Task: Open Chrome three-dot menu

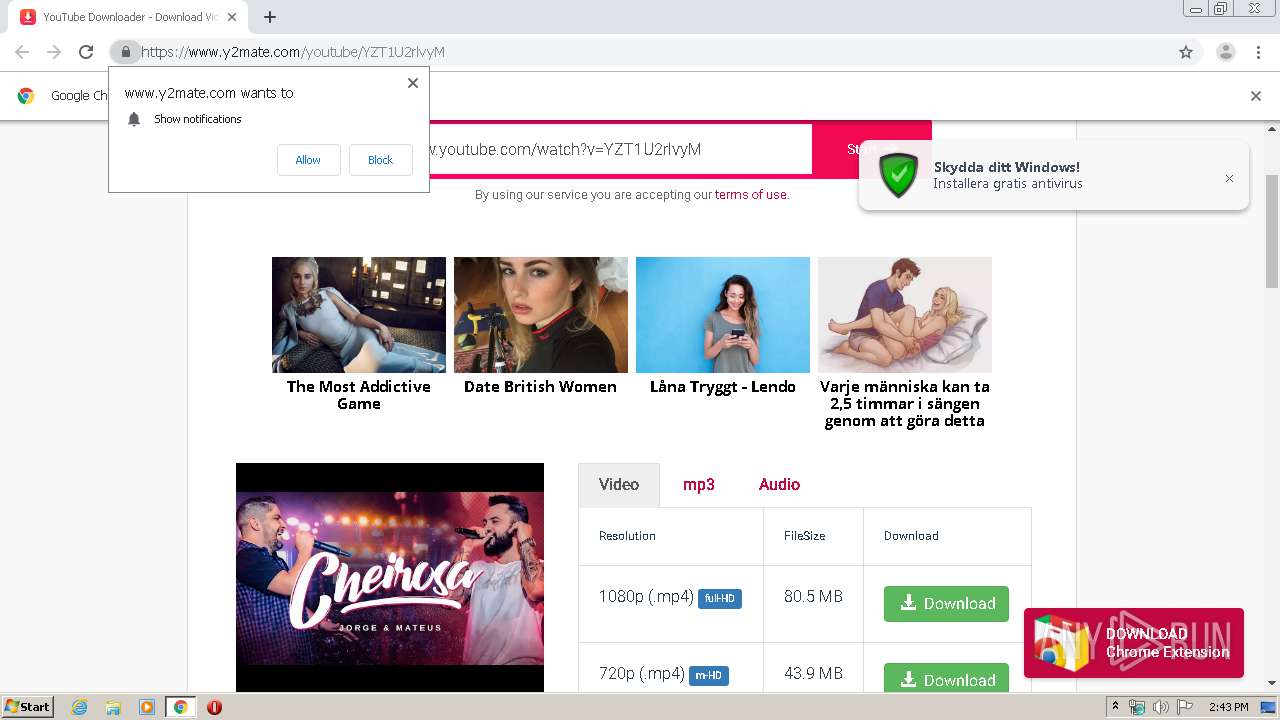Action: click(1258, 52)
